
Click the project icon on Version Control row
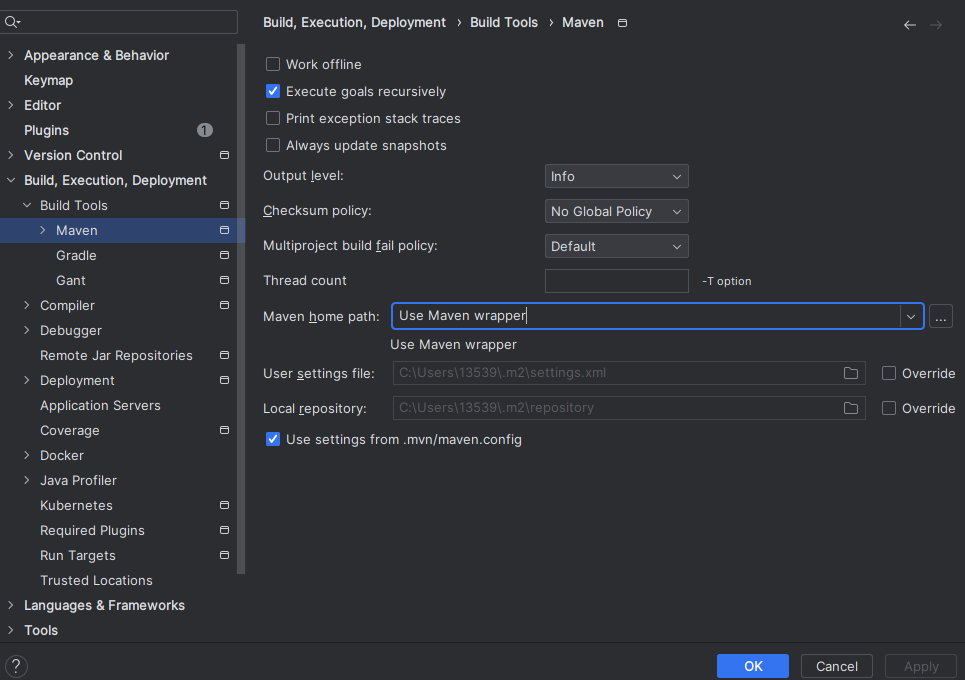225,155
